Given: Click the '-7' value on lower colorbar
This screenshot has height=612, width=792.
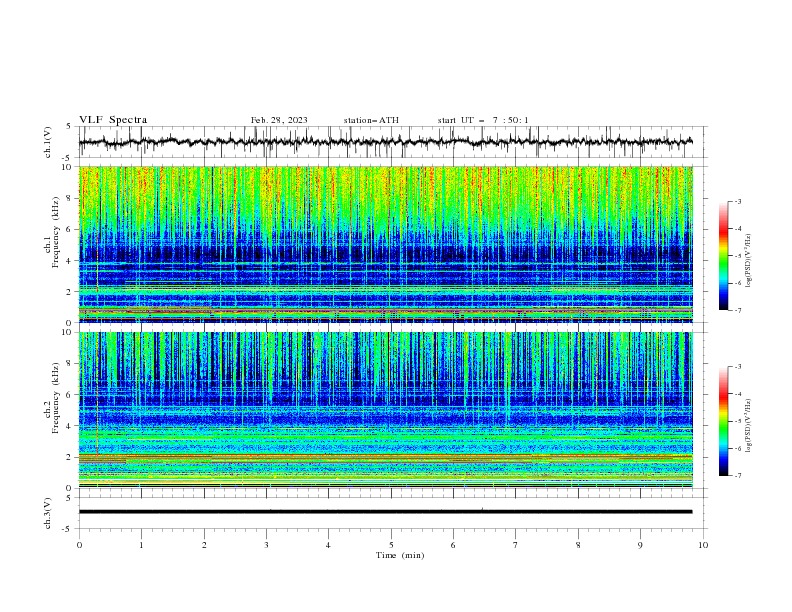Looking at the screenshot, I should (x=738, y=476).
